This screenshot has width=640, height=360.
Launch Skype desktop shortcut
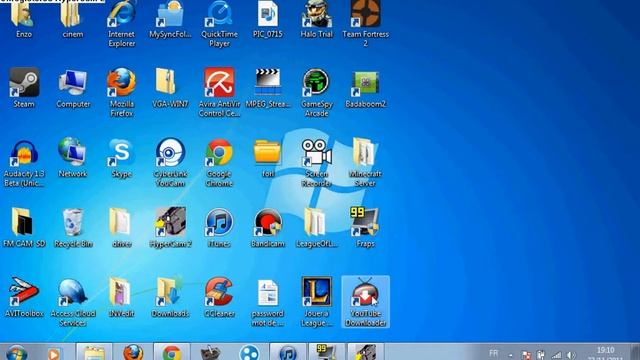tap(122, 158)
